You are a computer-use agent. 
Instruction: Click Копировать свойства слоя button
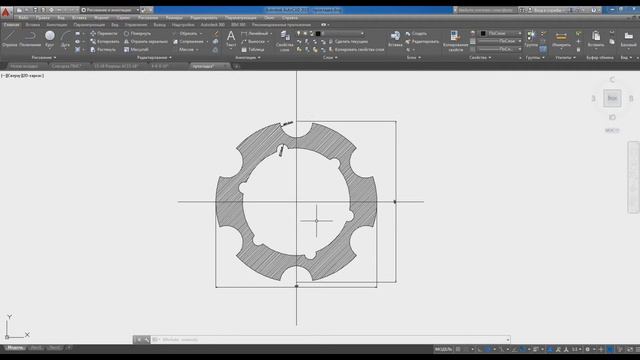click(356, 50)
